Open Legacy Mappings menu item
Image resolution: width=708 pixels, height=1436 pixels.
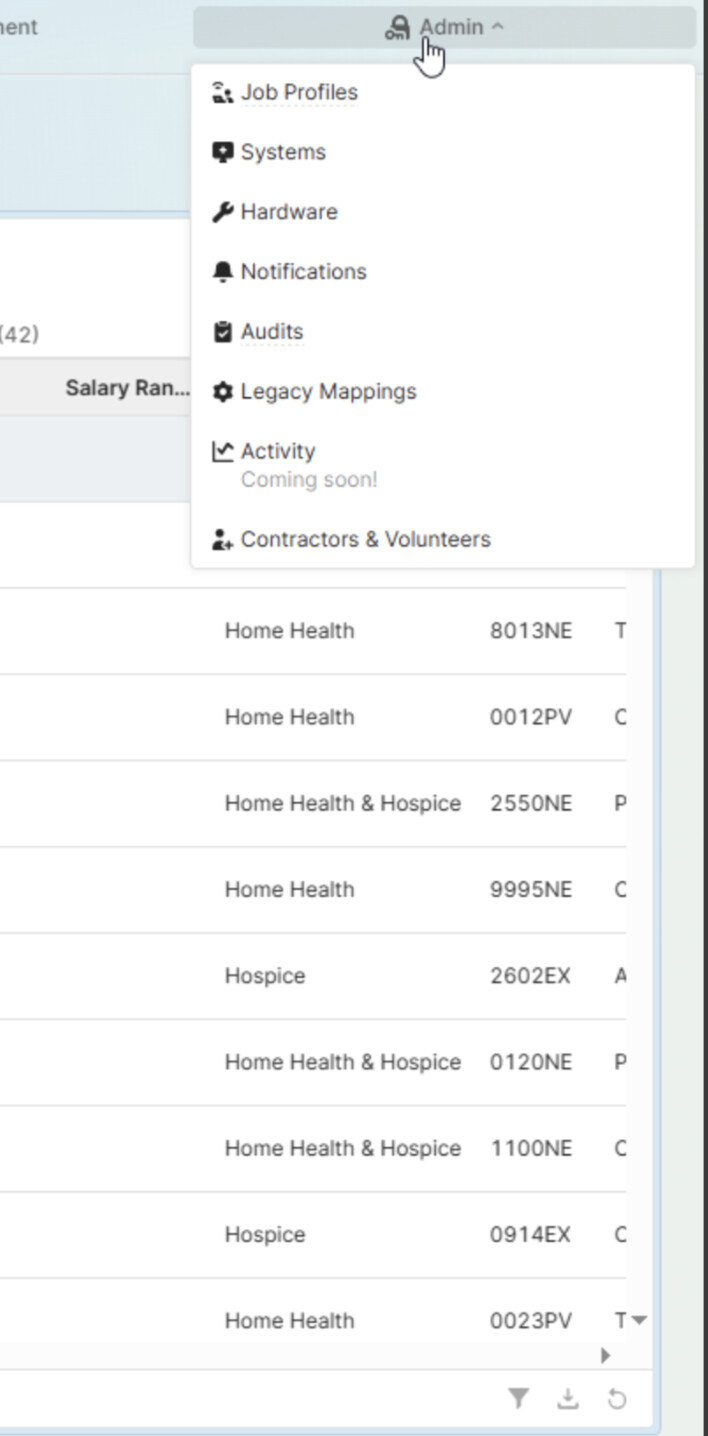coord(328,392)
